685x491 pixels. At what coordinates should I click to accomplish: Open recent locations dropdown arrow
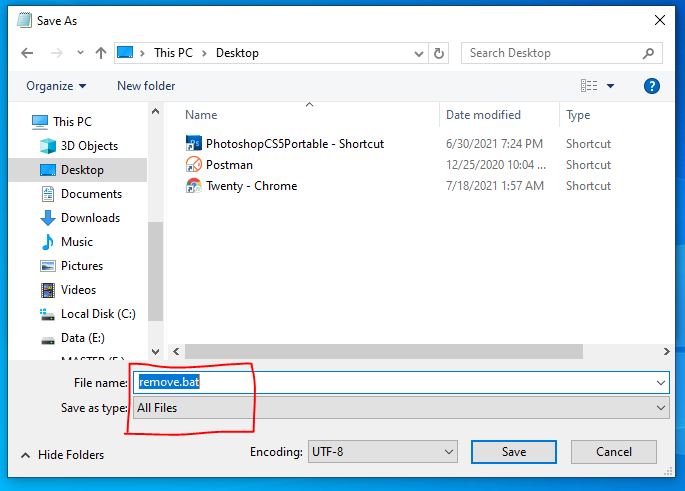click(80, 53)
